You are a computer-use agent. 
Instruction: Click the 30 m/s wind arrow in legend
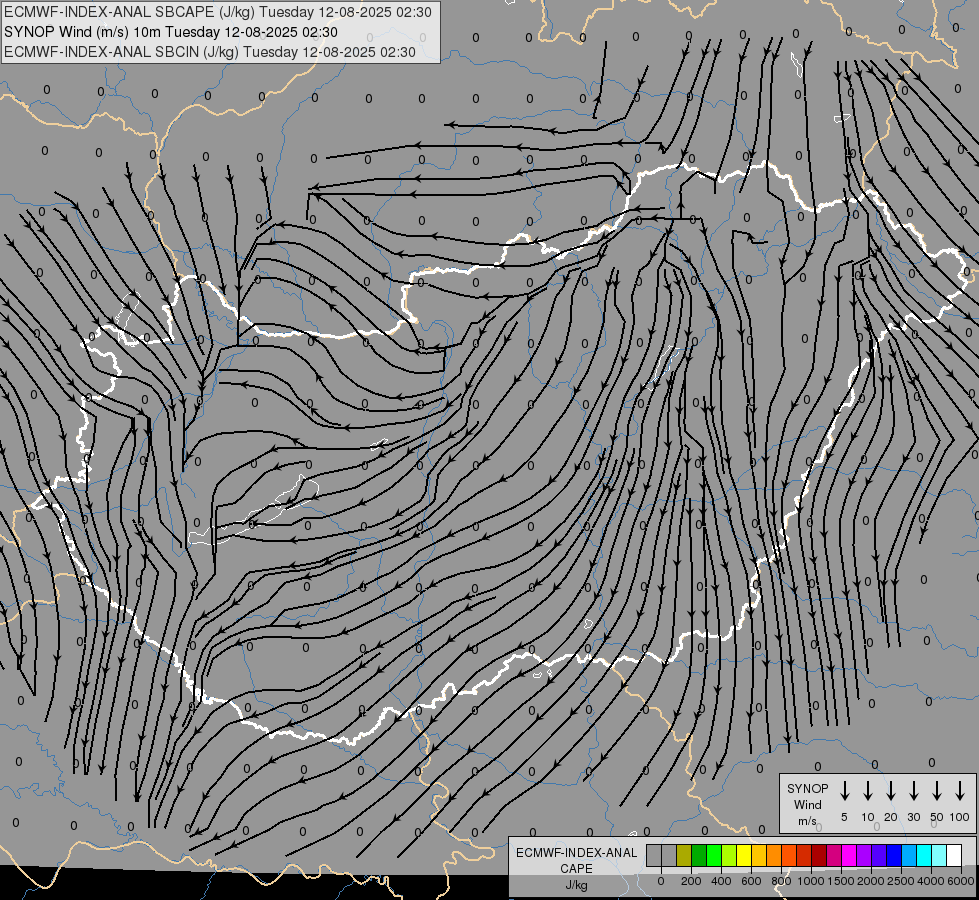point(914,791)
